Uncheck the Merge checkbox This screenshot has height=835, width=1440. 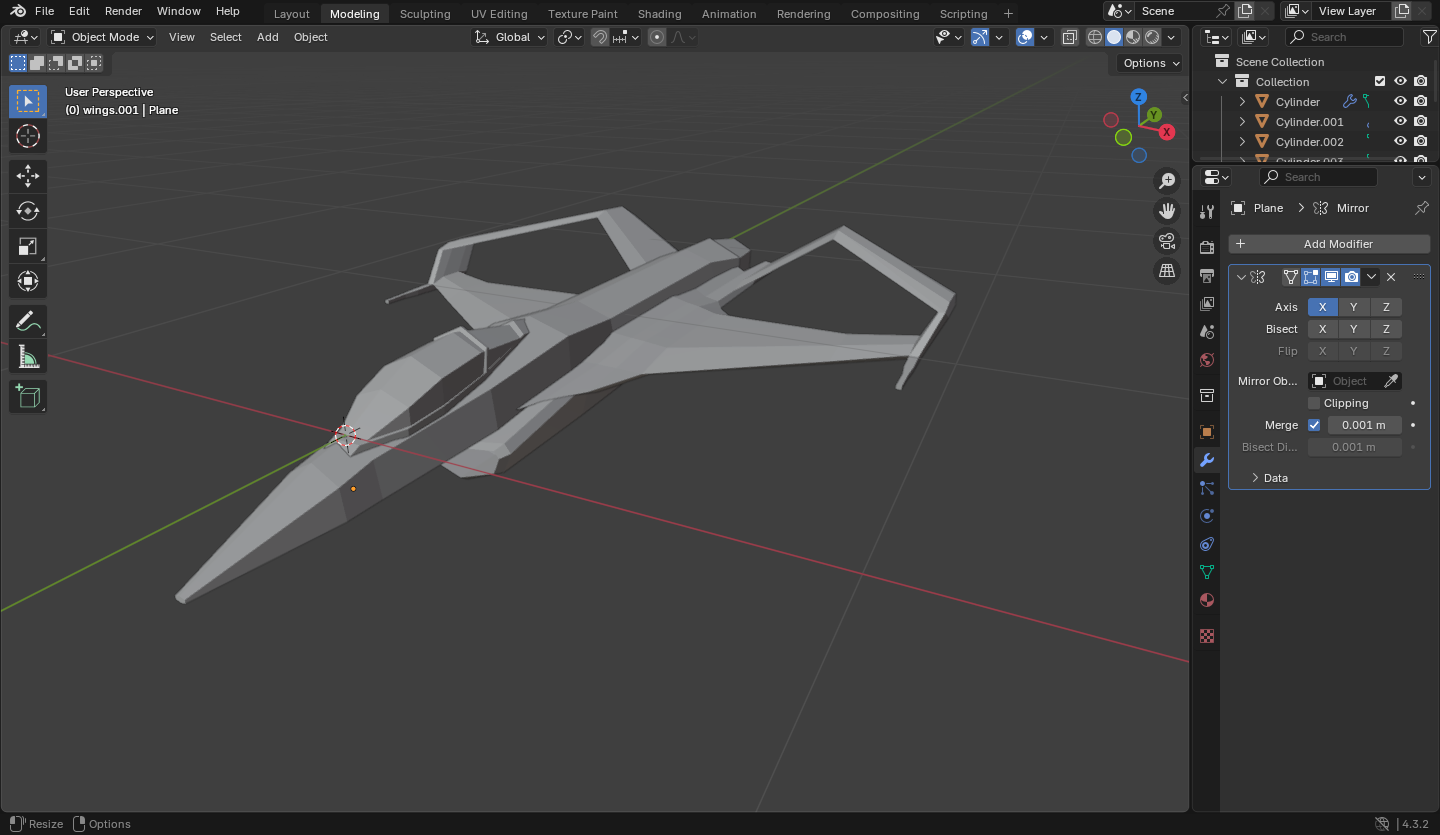click(1314, 425)
